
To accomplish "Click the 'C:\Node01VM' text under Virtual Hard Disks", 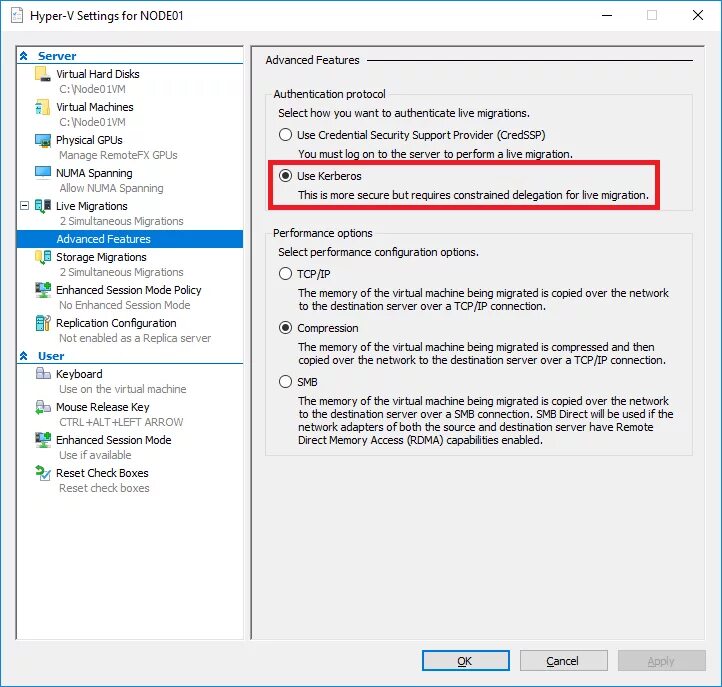I will 93,89.
